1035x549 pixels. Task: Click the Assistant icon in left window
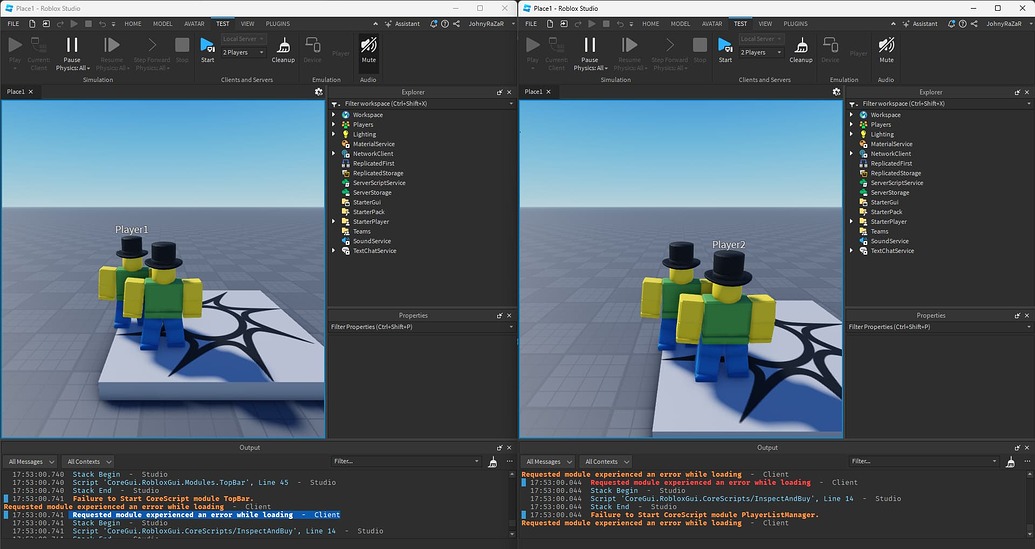tap(387, 23)
